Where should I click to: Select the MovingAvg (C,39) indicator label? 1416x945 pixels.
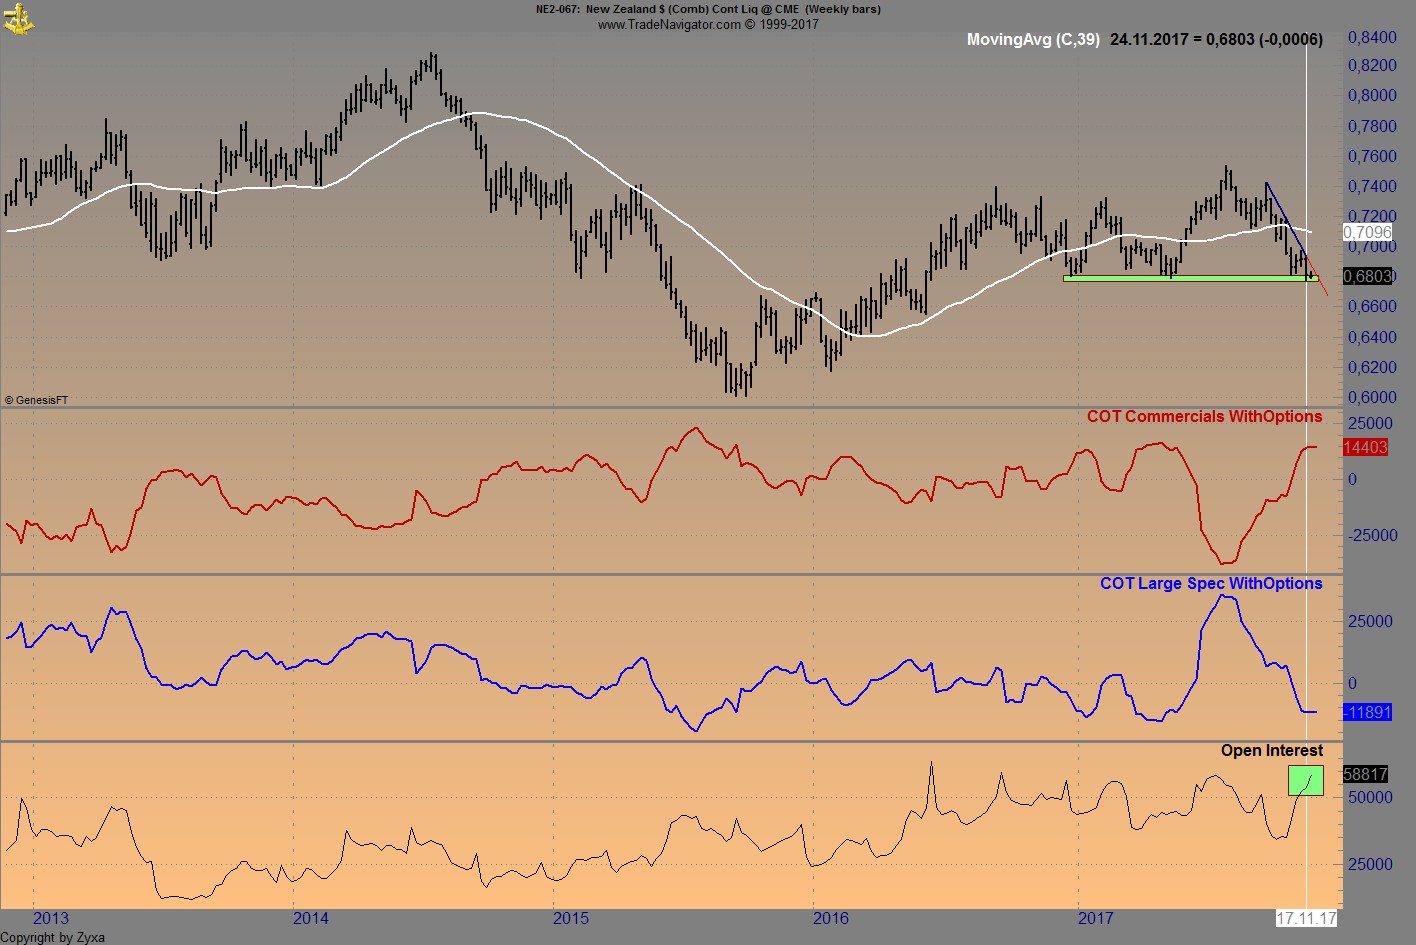1034,40
